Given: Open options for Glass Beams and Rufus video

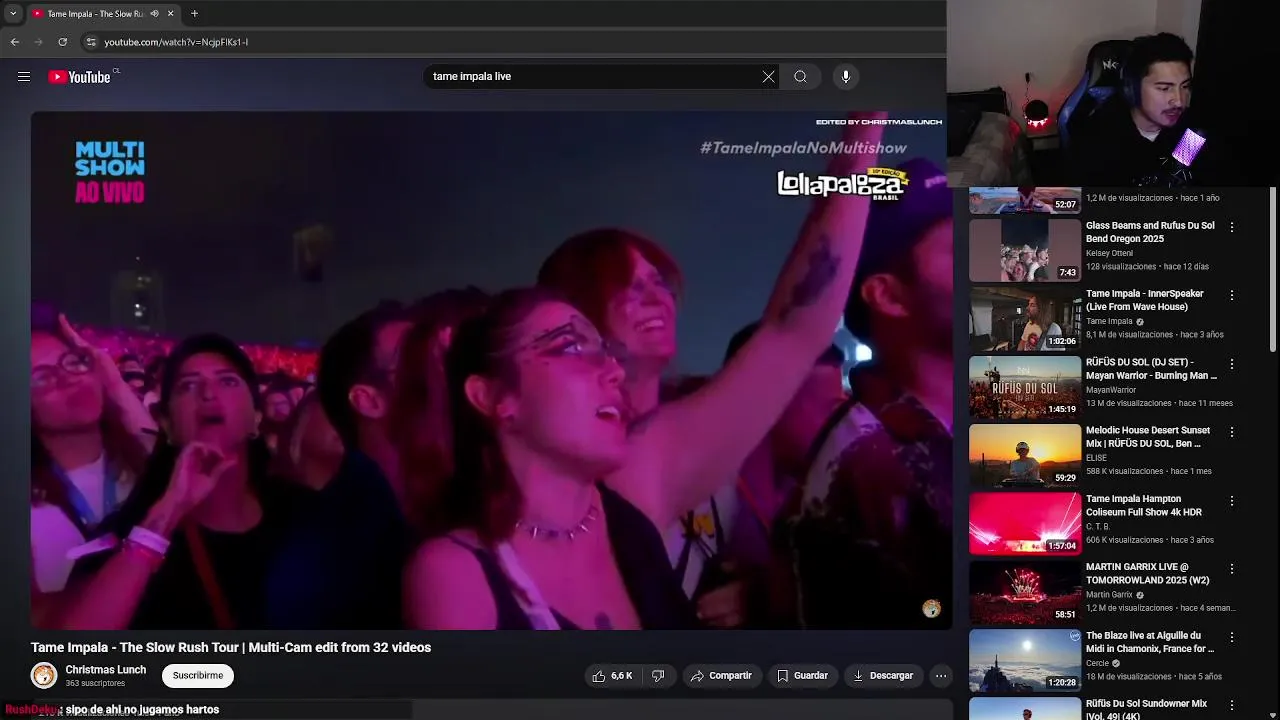Looking at the screenshot, I should (1232, 227).
